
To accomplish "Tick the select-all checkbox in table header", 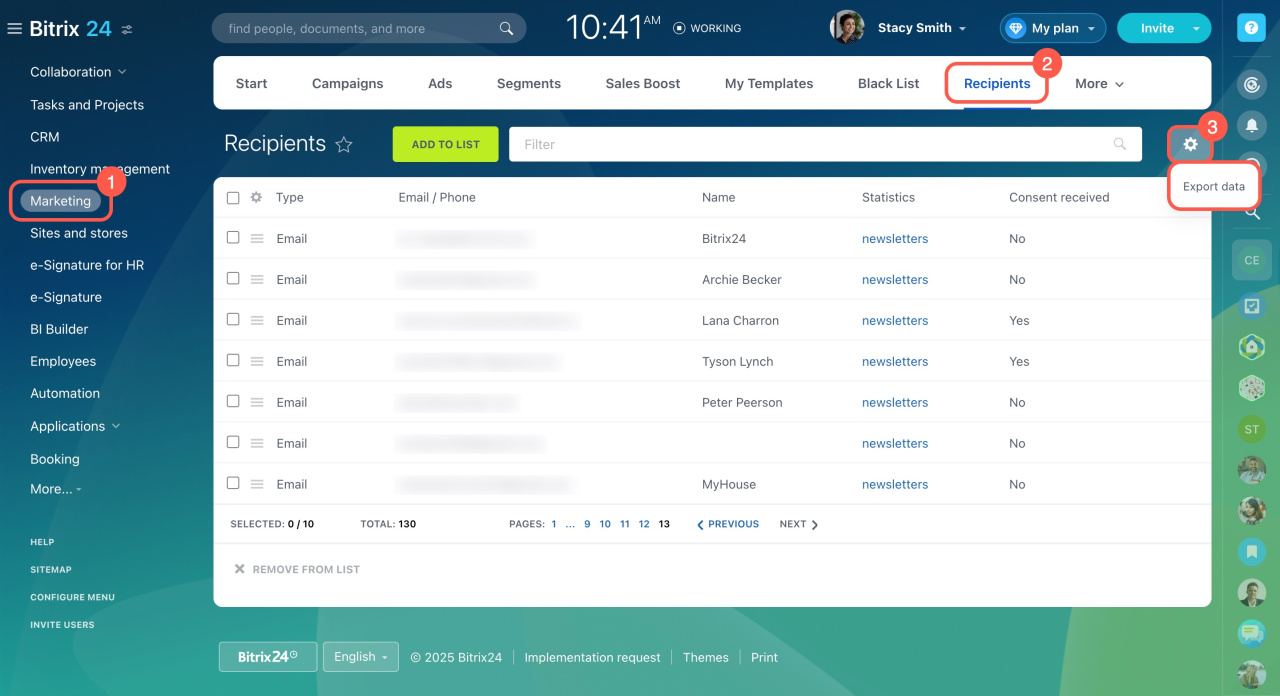I will click(x=233, y=198).
